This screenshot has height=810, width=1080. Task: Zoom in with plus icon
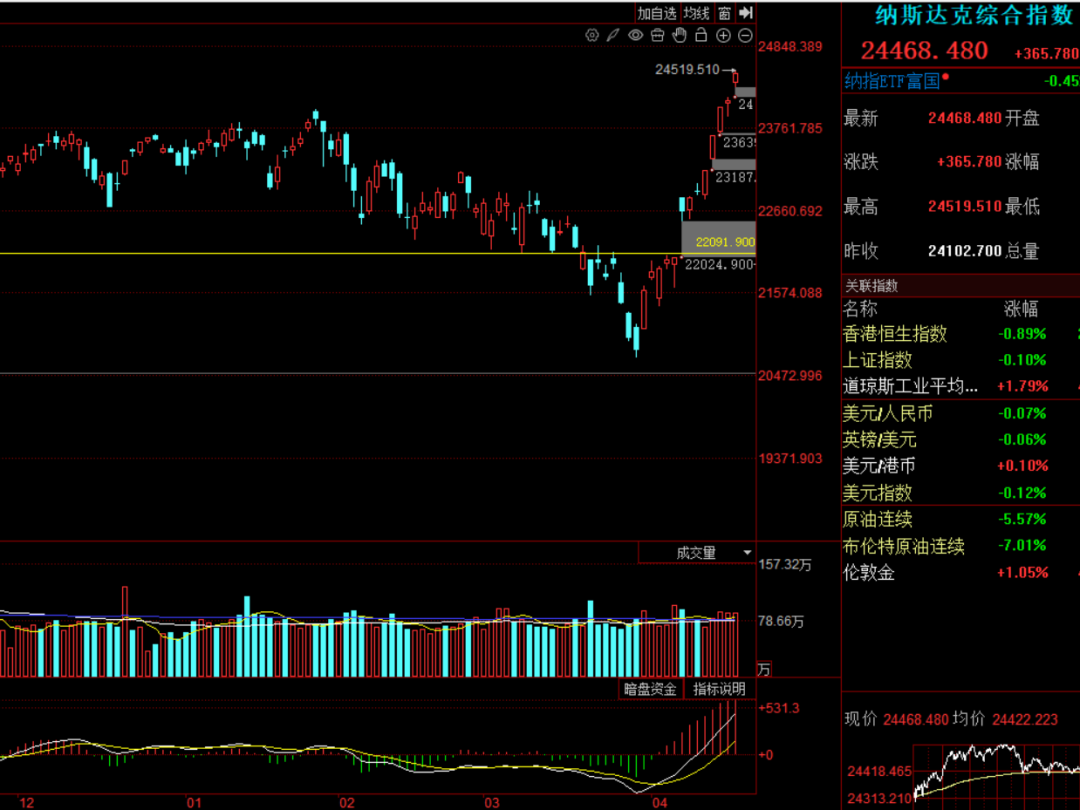(x=723, y=35)
